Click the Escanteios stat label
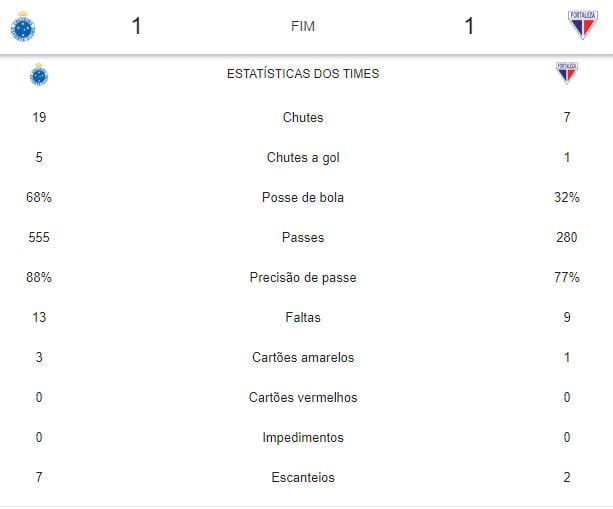 click(303, 477)
